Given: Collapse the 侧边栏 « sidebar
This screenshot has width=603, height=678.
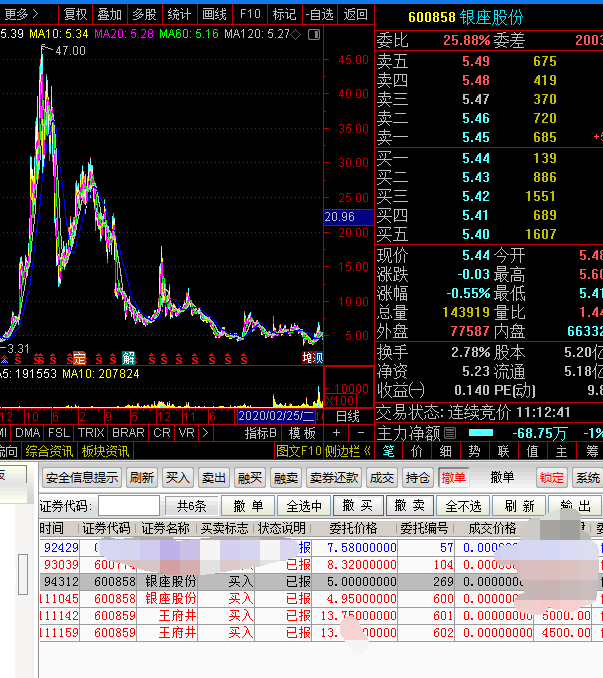Looking at the screenshot, I should 348,451.
